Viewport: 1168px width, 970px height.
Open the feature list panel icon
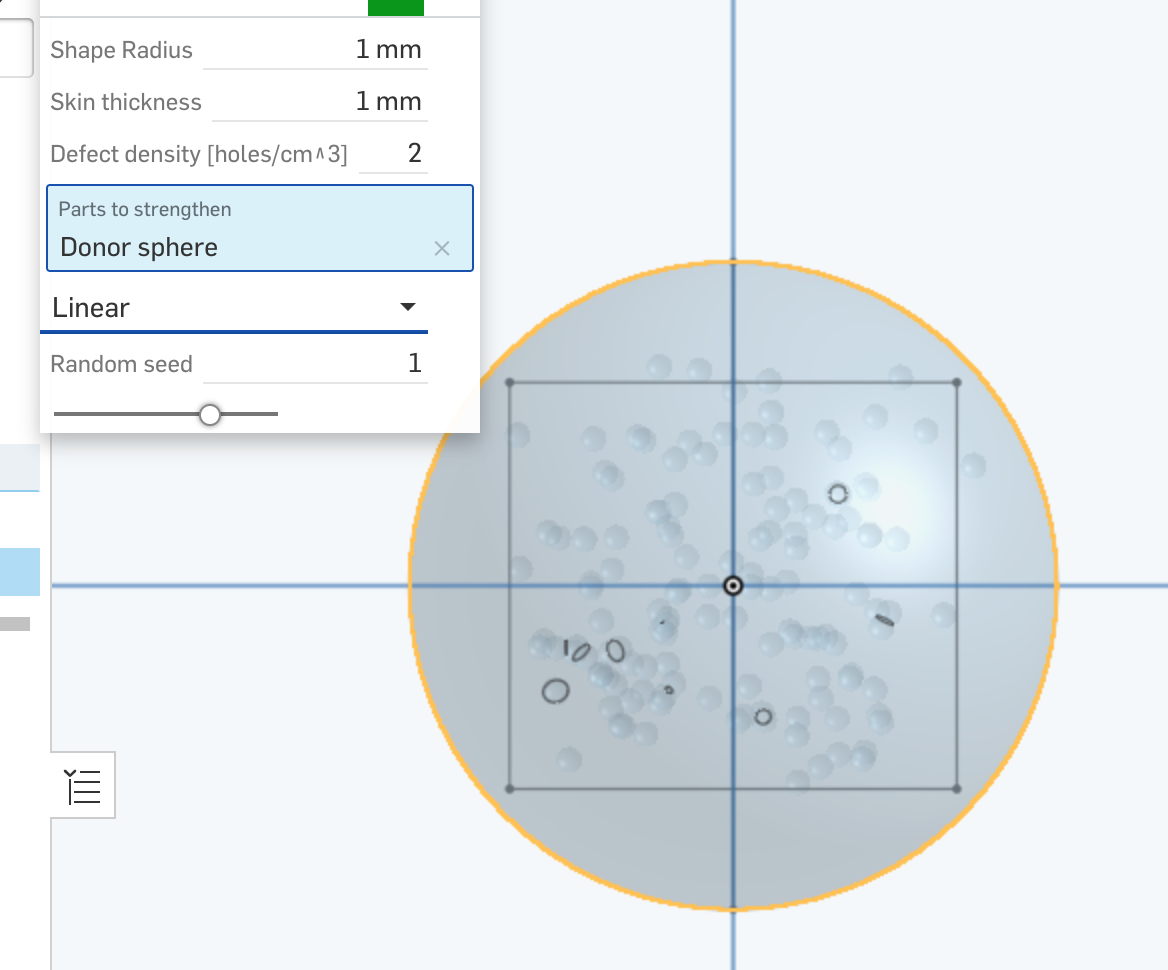click(x=83, y=787)
